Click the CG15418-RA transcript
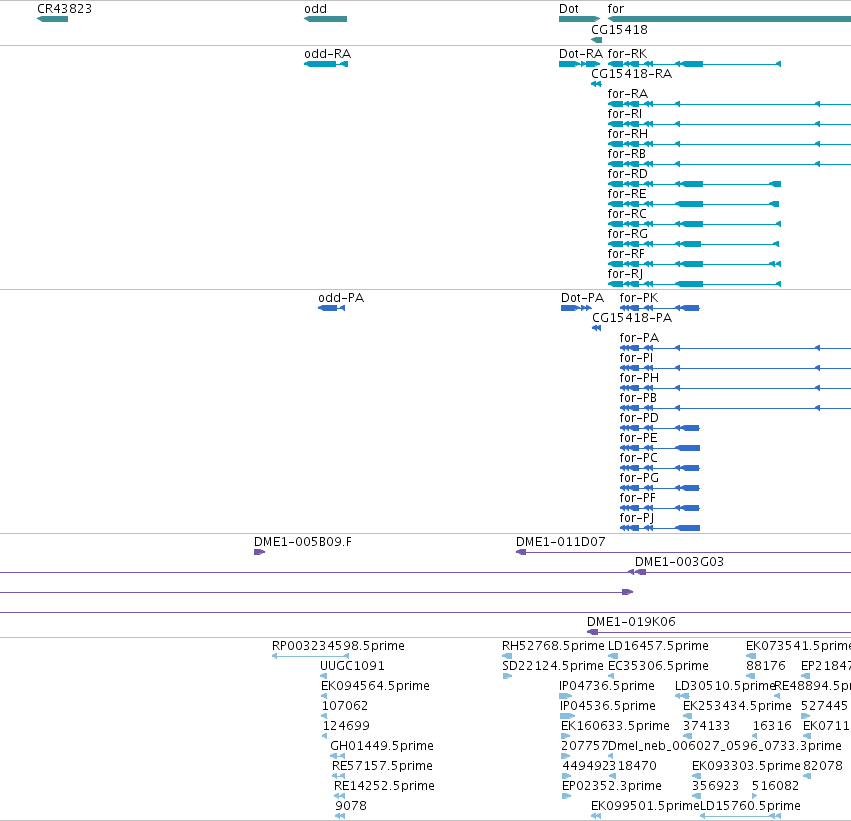 point(596,84)
